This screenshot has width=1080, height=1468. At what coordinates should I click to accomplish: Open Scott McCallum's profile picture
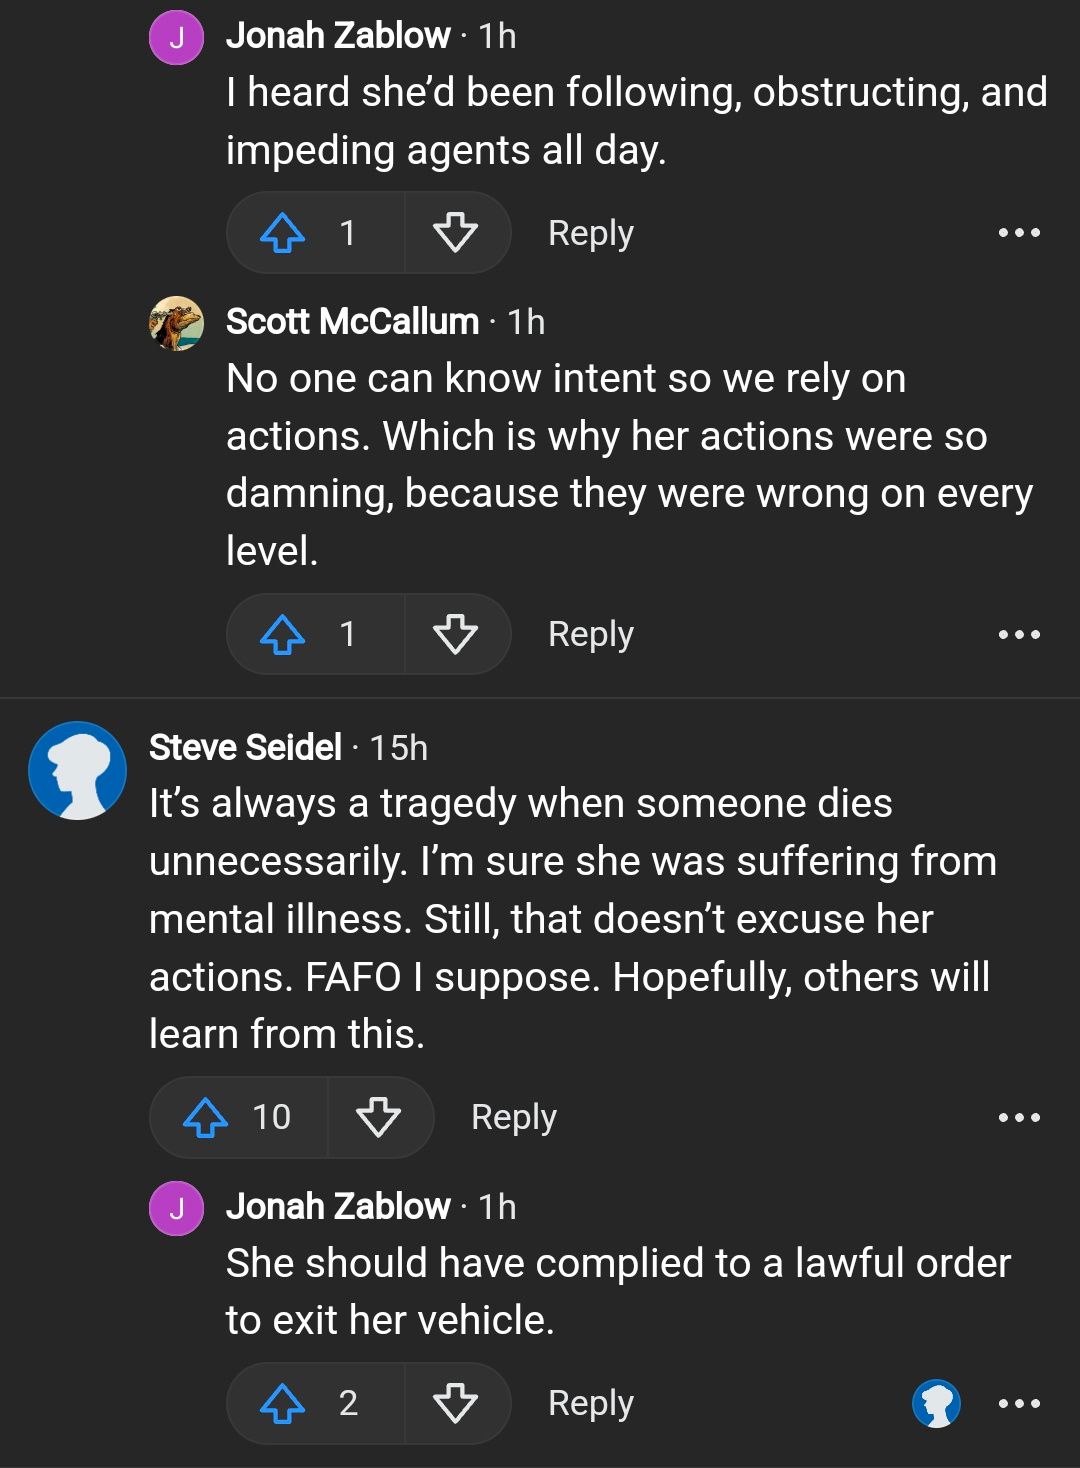177,323
